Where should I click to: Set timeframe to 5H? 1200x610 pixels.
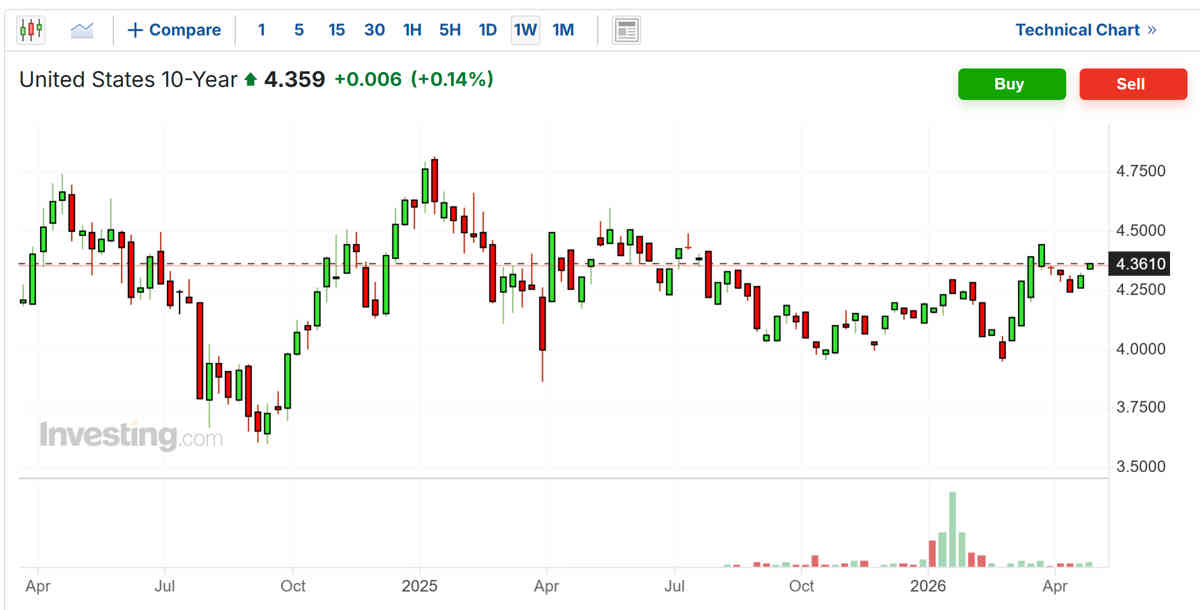(x=450, y=30)
